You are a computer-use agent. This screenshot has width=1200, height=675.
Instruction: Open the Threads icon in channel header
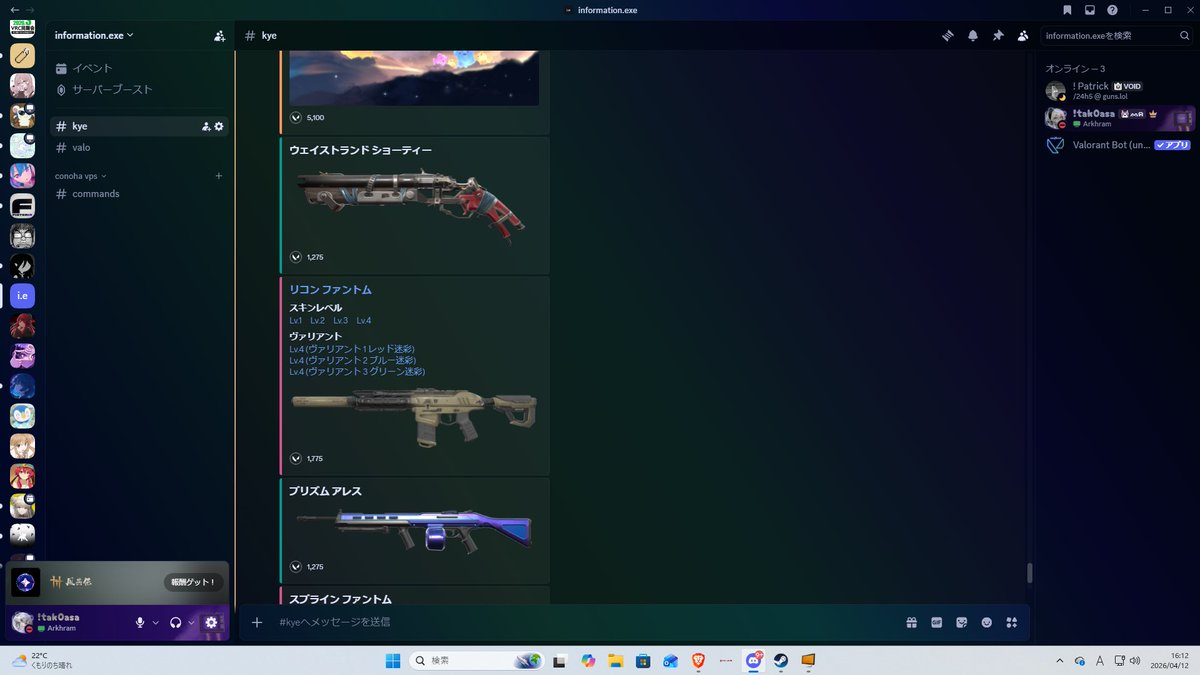pyautogui.click(x=948, y=35)
